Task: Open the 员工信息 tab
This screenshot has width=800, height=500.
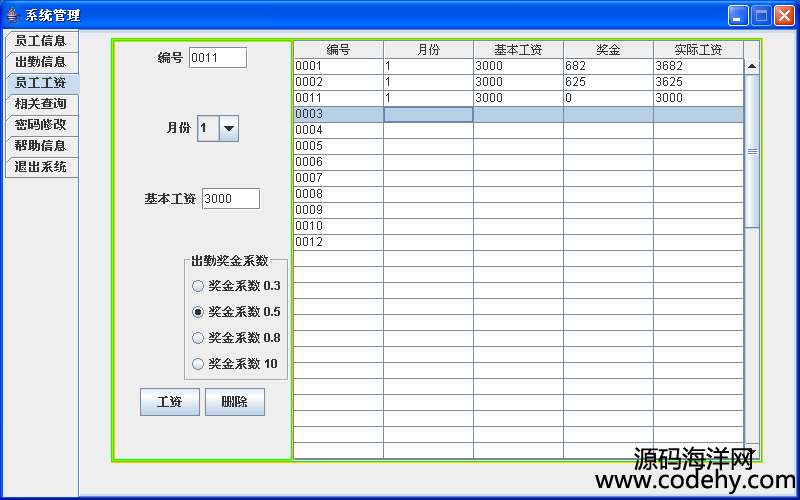Action: (41, 41)
